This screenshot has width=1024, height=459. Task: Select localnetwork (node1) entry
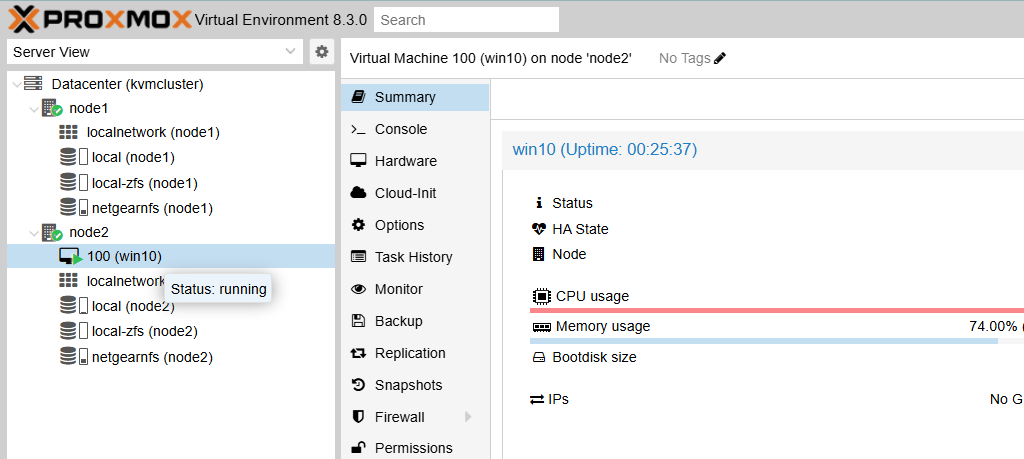153,133
